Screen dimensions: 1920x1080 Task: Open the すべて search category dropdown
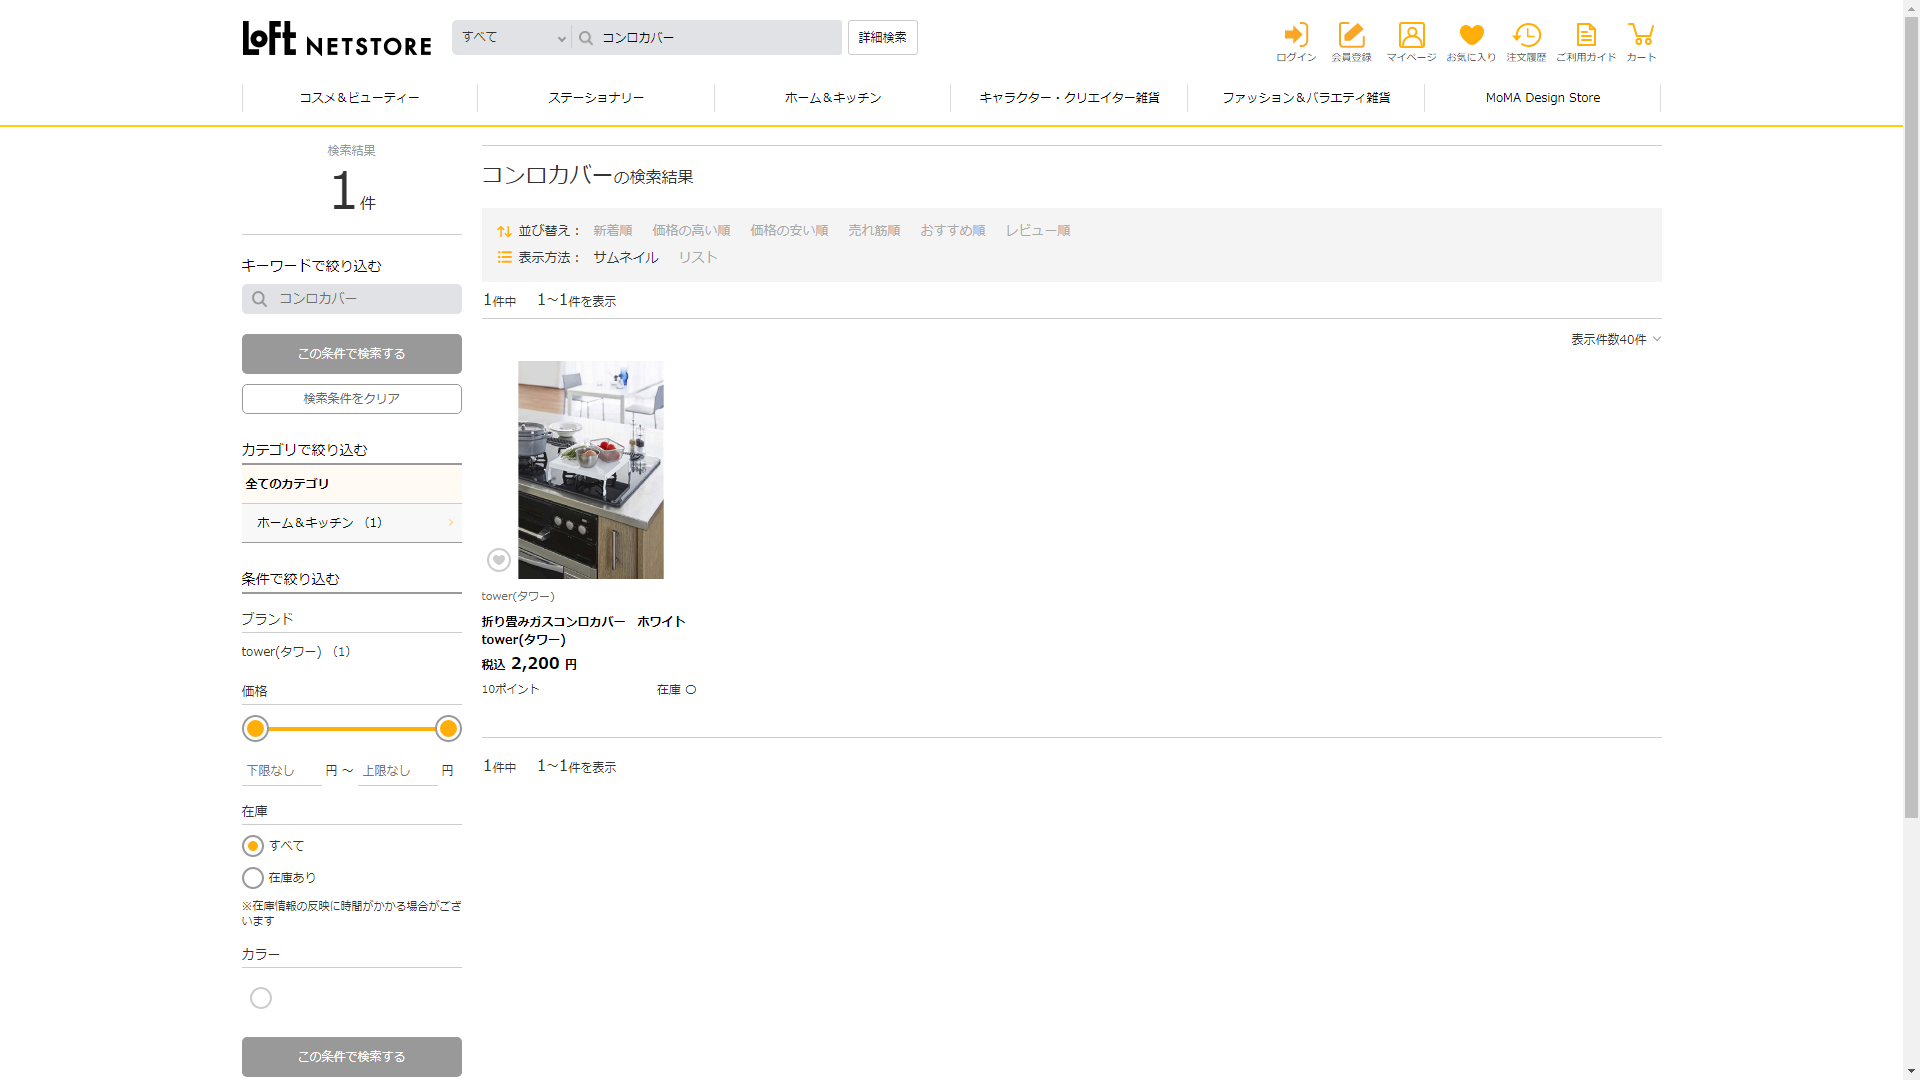point(512,38)
